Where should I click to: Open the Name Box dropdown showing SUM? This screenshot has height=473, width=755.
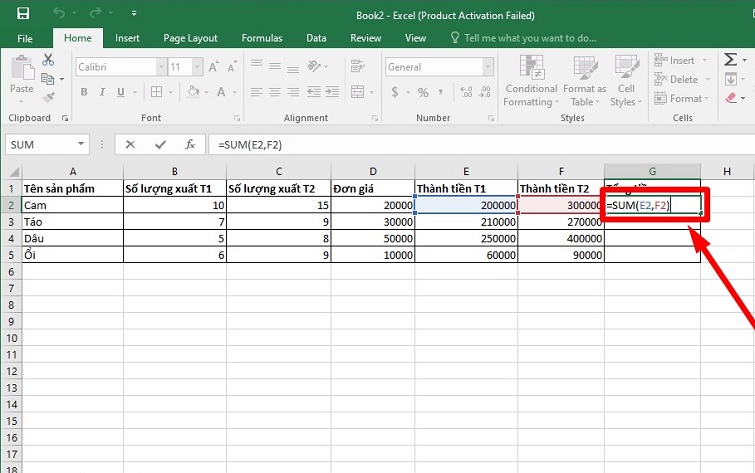80,144
